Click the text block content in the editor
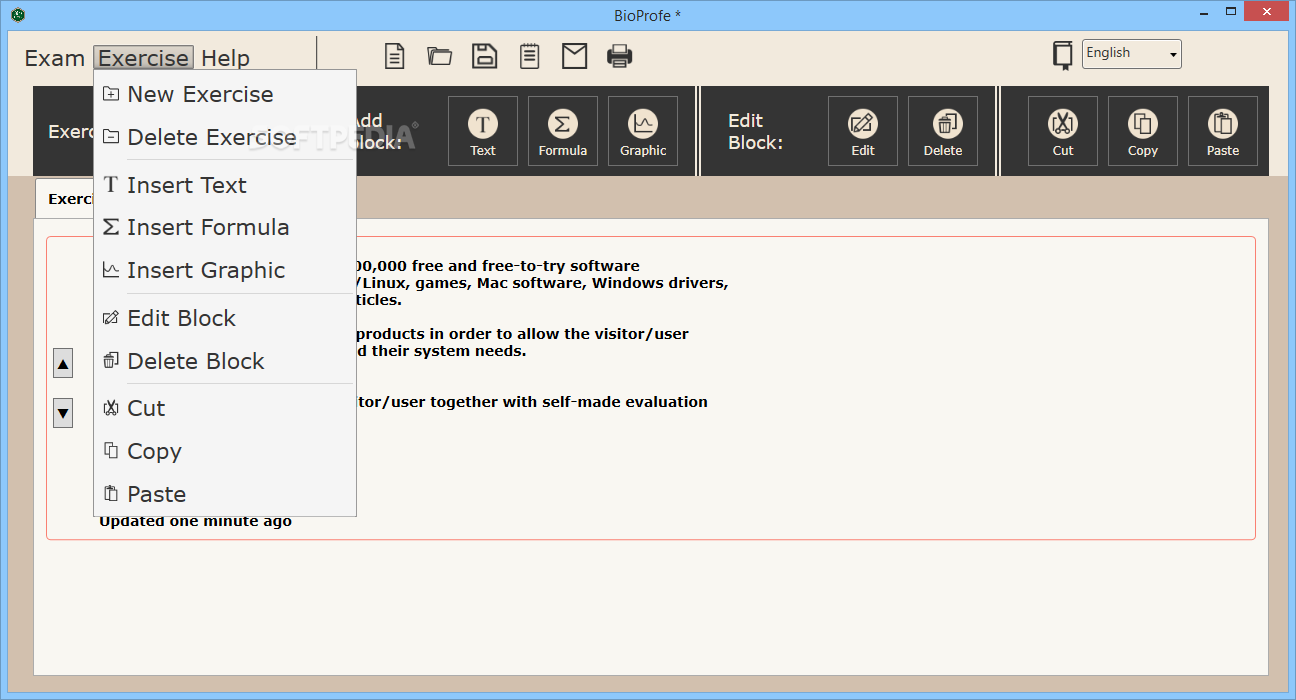The image size is (1296, 700). (650, 388)
